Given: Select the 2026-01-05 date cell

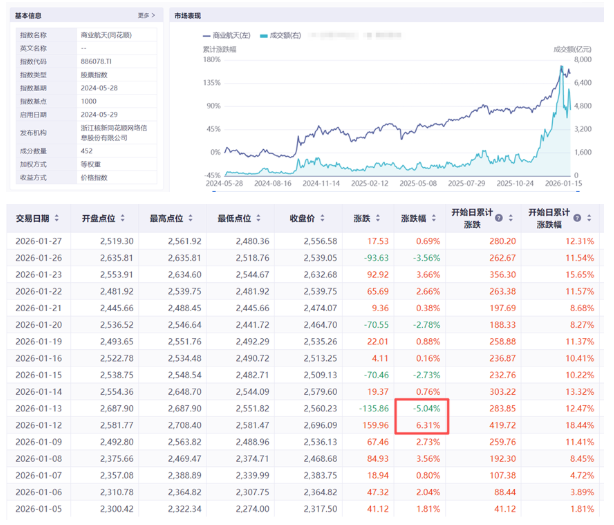Looking at the screenshot, I should [x=39, y=509].
